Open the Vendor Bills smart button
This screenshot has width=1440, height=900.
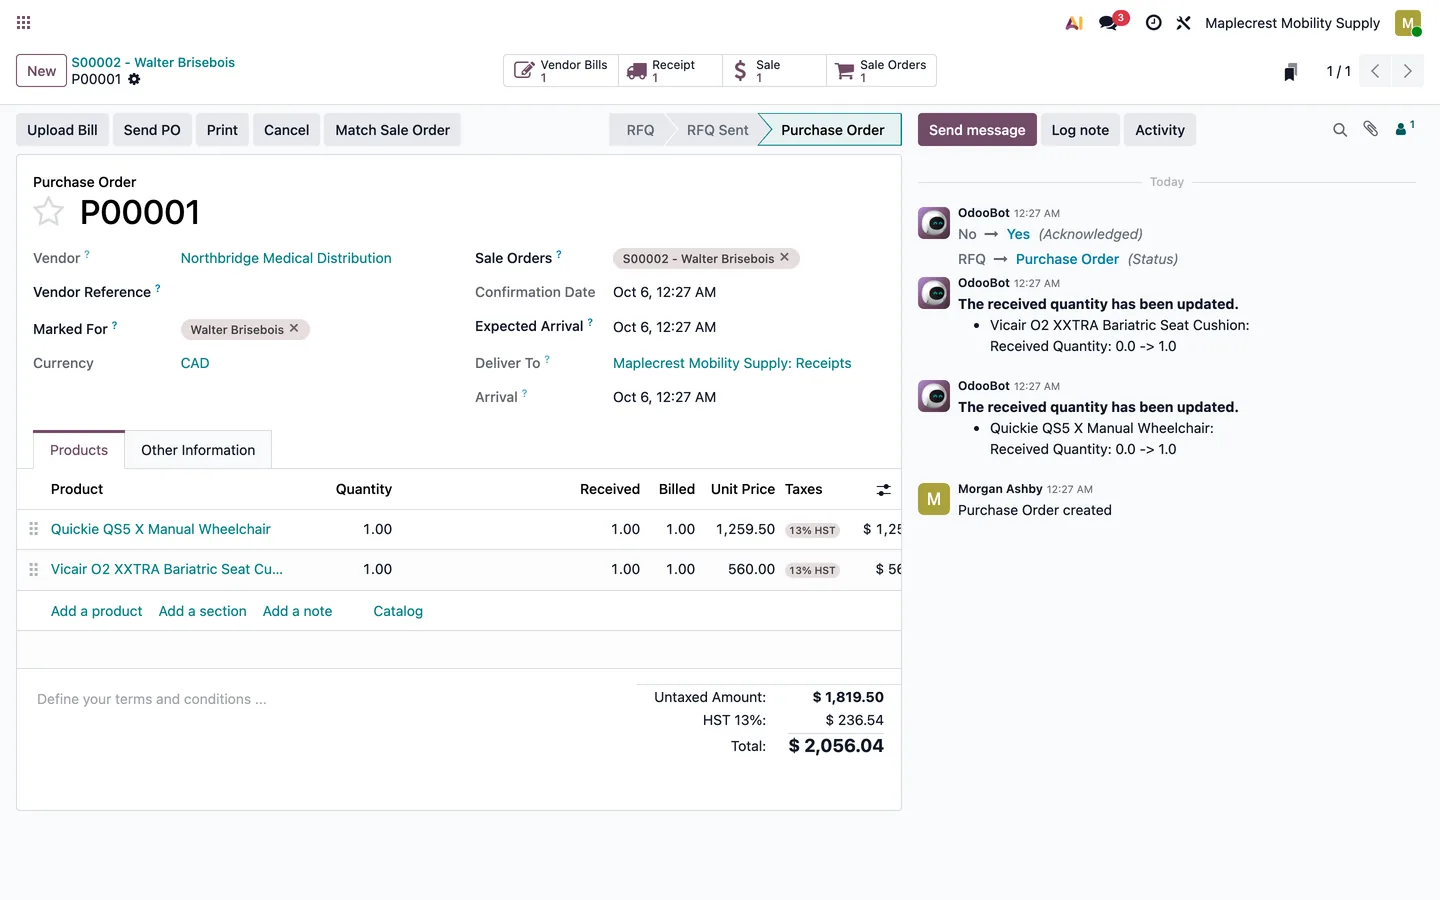tap(561, 70)
